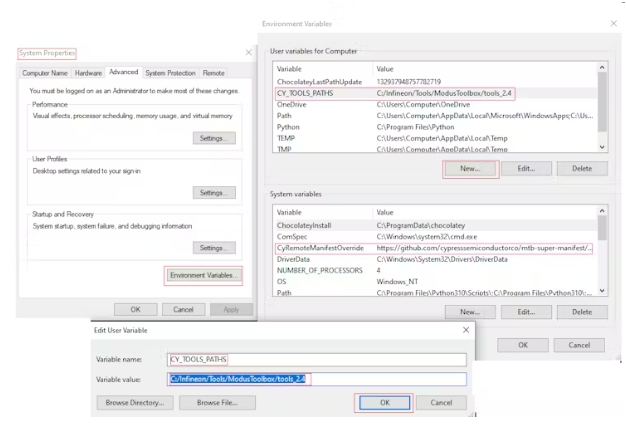Open Performance Settings button
Image resolution: width=626 pixels, height=427 pixels.
[x=215, y=138]
